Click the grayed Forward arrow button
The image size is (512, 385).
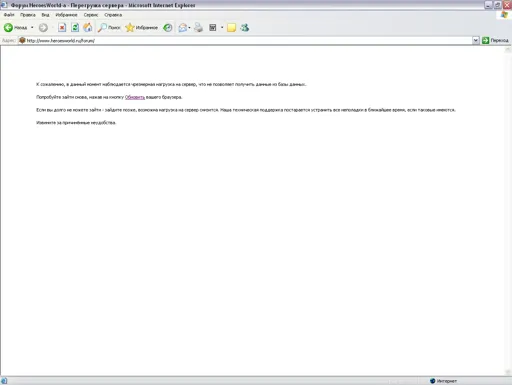click(x=43, y=28)
